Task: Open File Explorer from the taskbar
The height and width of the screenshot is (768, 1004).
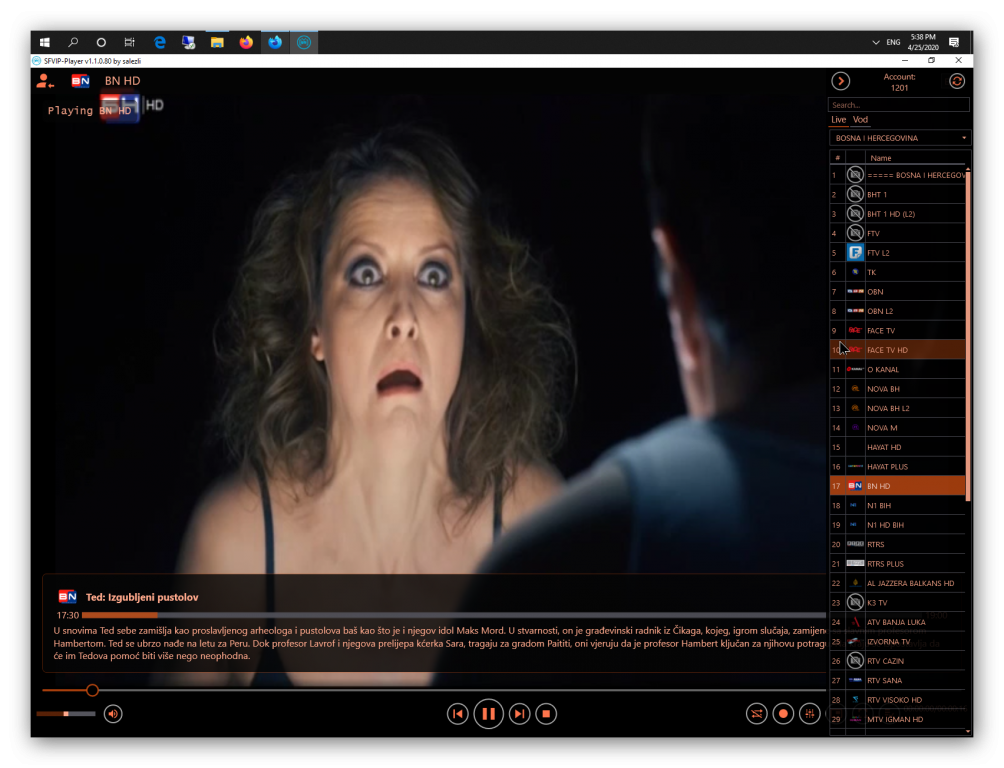Action: (x=217, y=42)
